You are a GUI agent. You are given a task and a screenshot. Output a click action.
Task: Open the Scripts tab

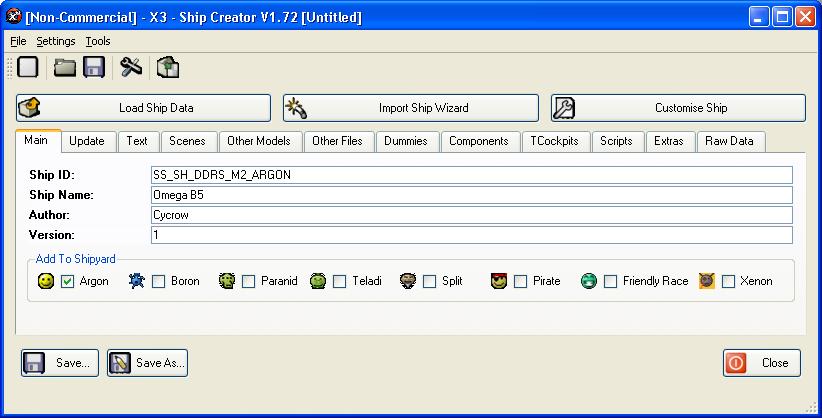[616, 141]
